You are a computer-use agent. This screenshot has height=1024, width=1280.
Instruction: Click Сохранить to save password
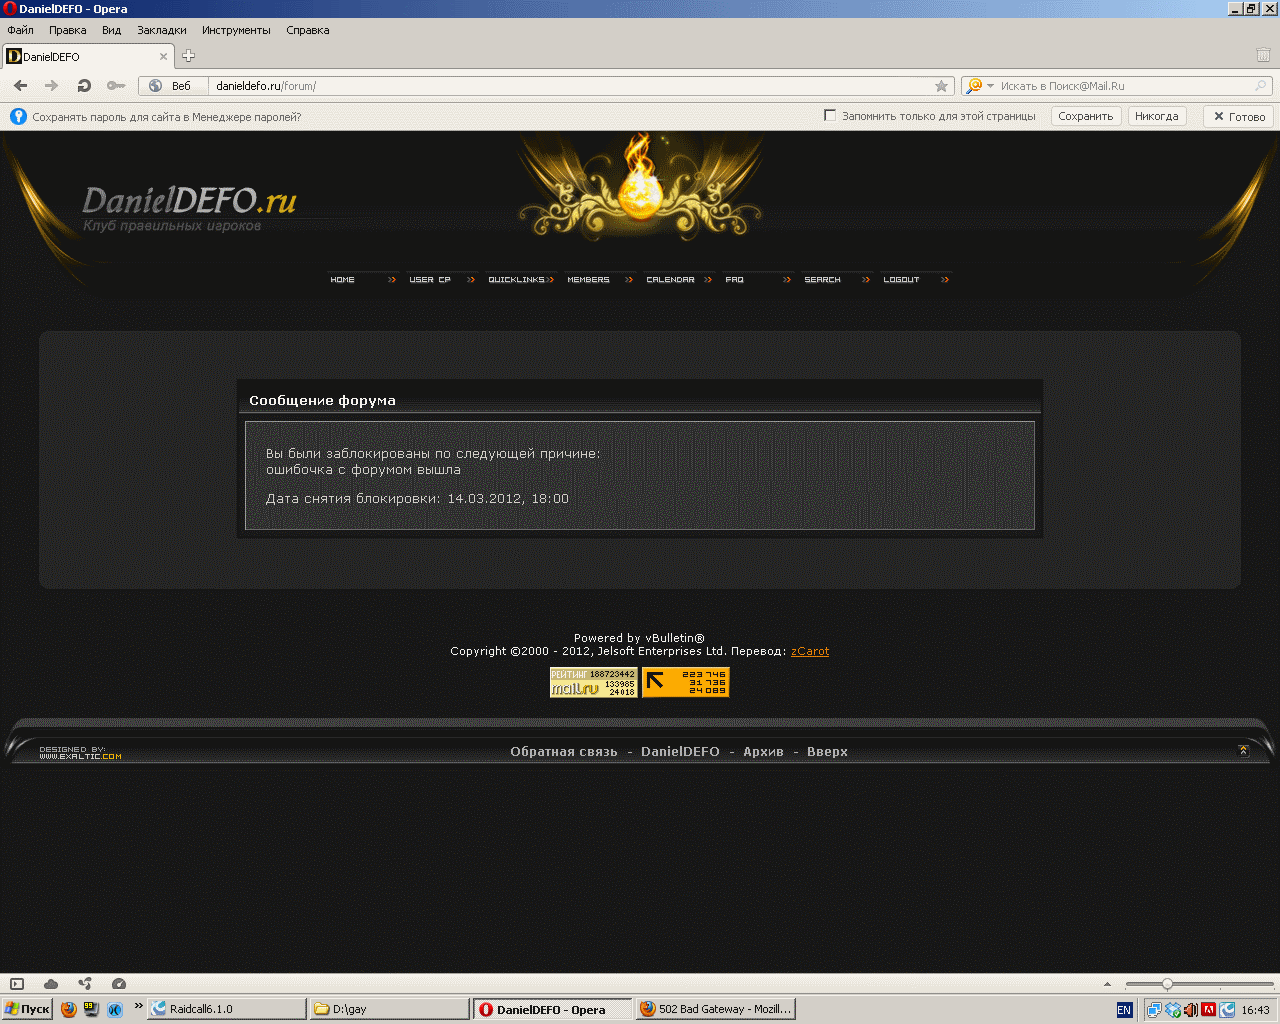tap(1086, 116)
